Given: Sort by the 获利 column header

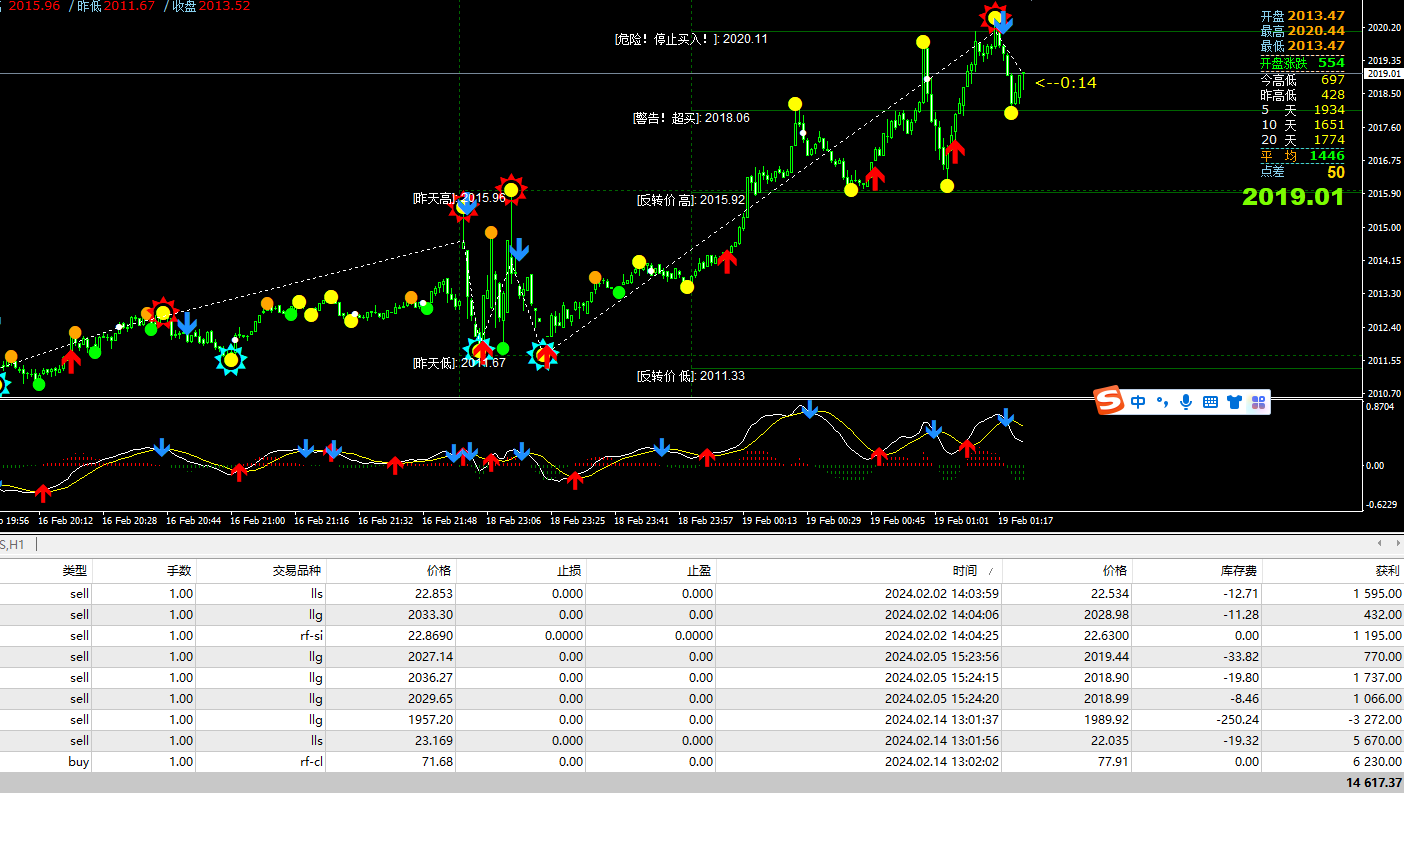Looking at the screenshot, I should (1388, 571).
